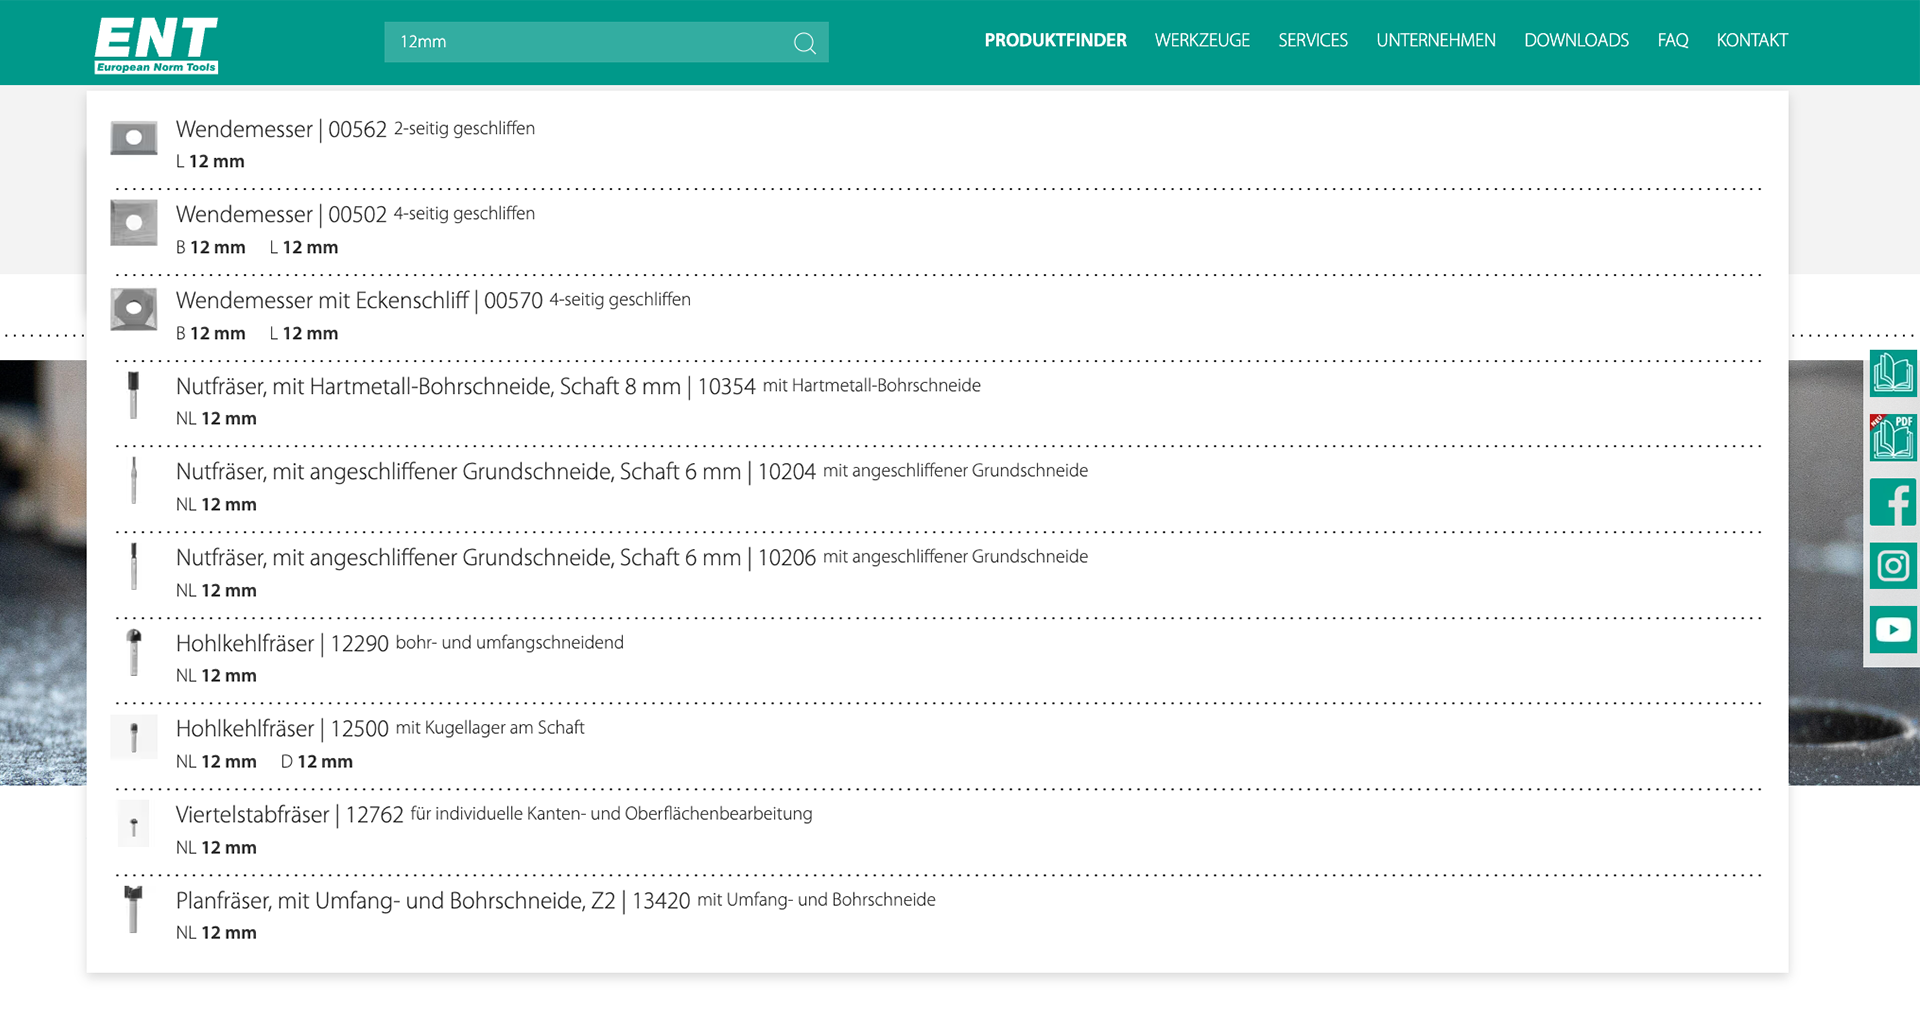Open result Wendemesser | 00502
Image resolution: width=1920 pixels, height=1020 pixels.
[x=281, y=215]
